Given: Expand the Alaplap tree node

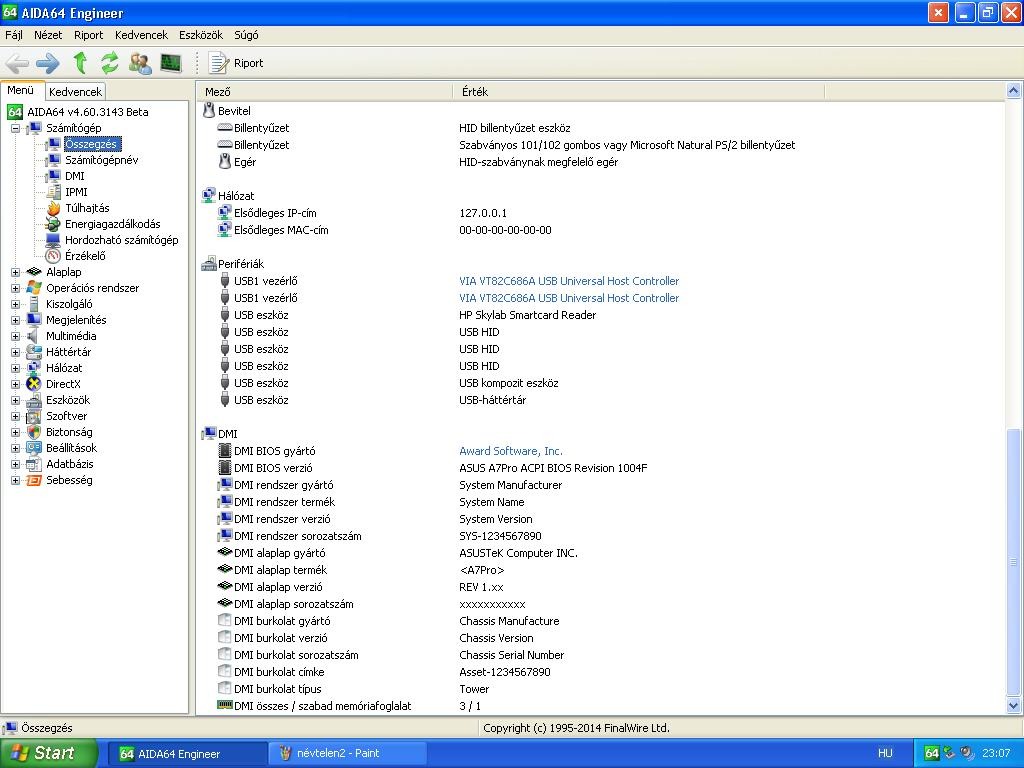Looking at the screenshot, I should pos(15,272).
